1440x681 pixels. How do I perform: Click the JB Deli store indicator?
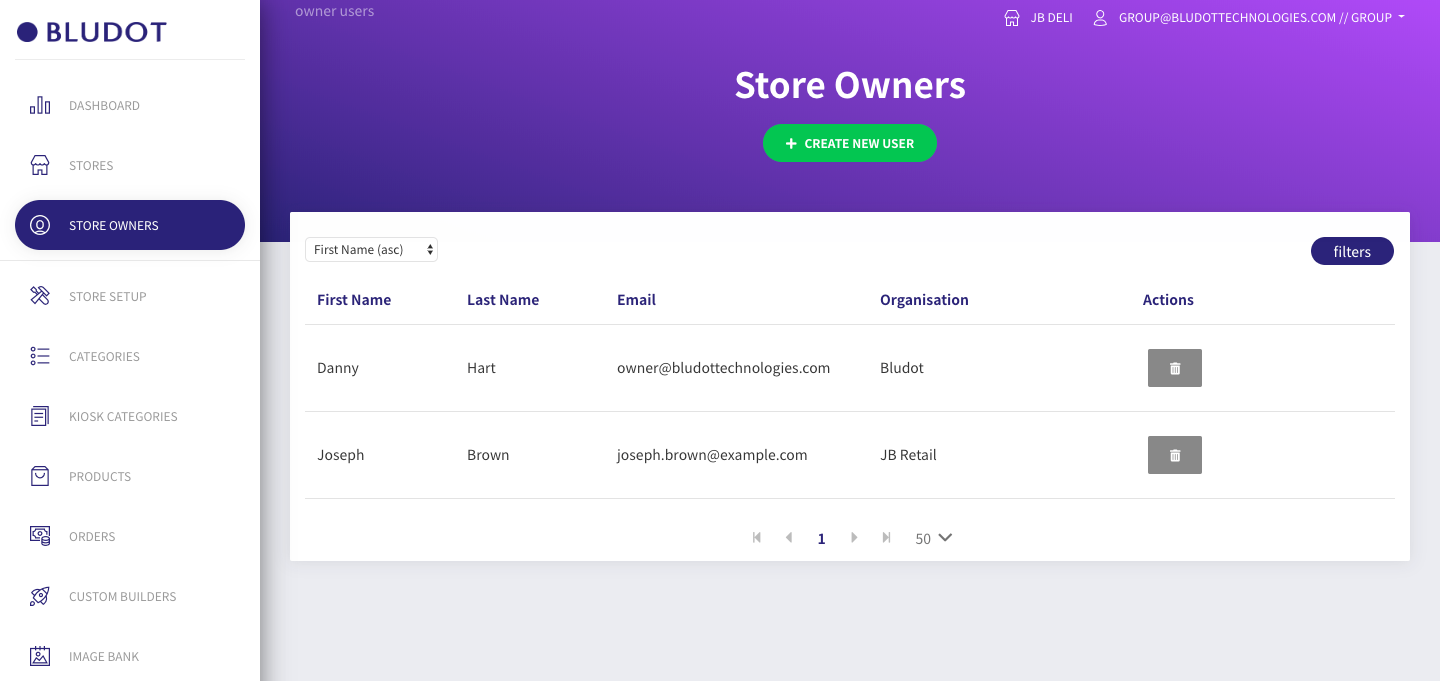[x=1039, y=18]
